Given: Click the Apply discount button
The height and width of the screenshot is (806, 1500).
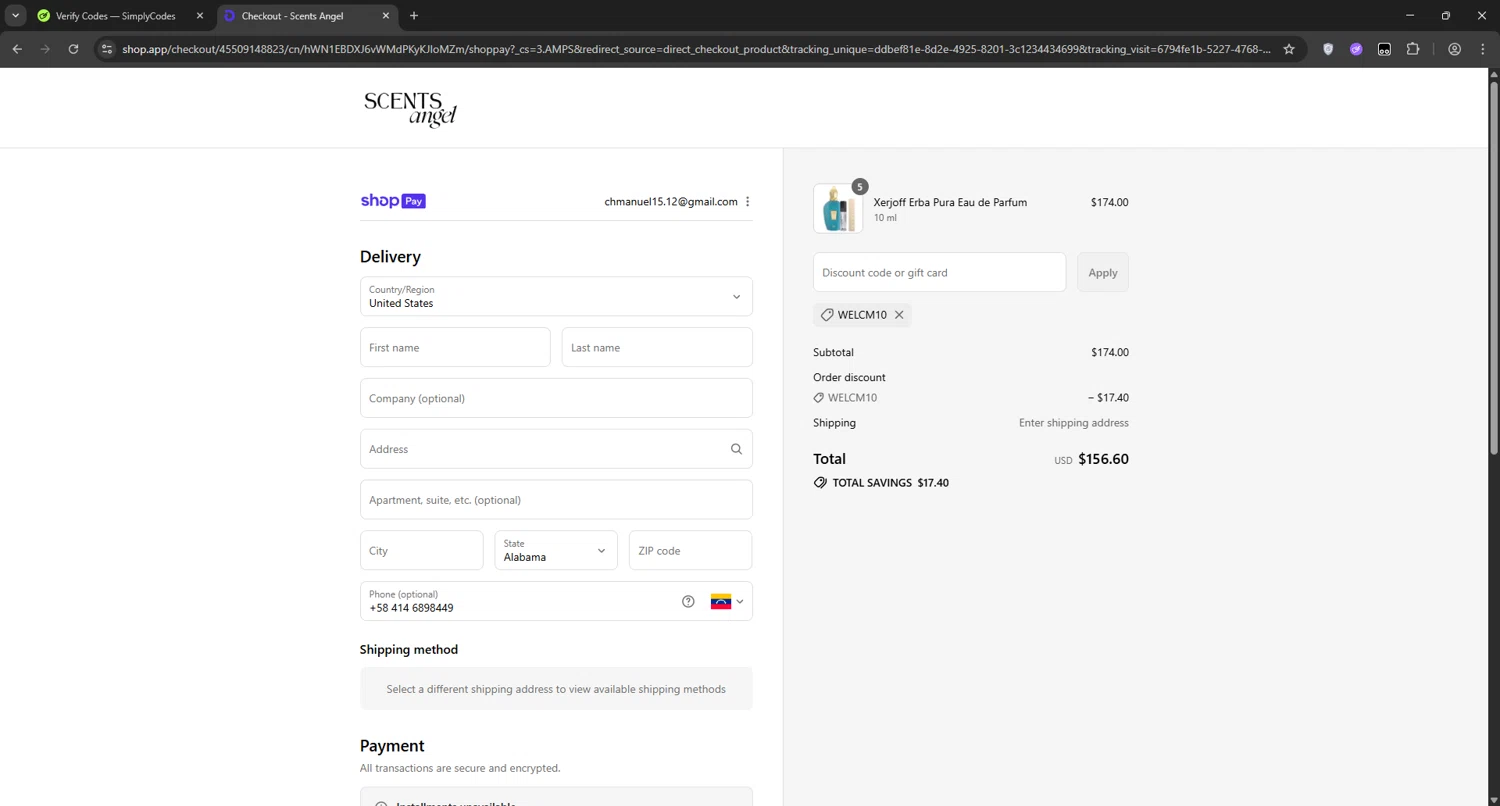Looking at the screenshot, I should 1103,272.
